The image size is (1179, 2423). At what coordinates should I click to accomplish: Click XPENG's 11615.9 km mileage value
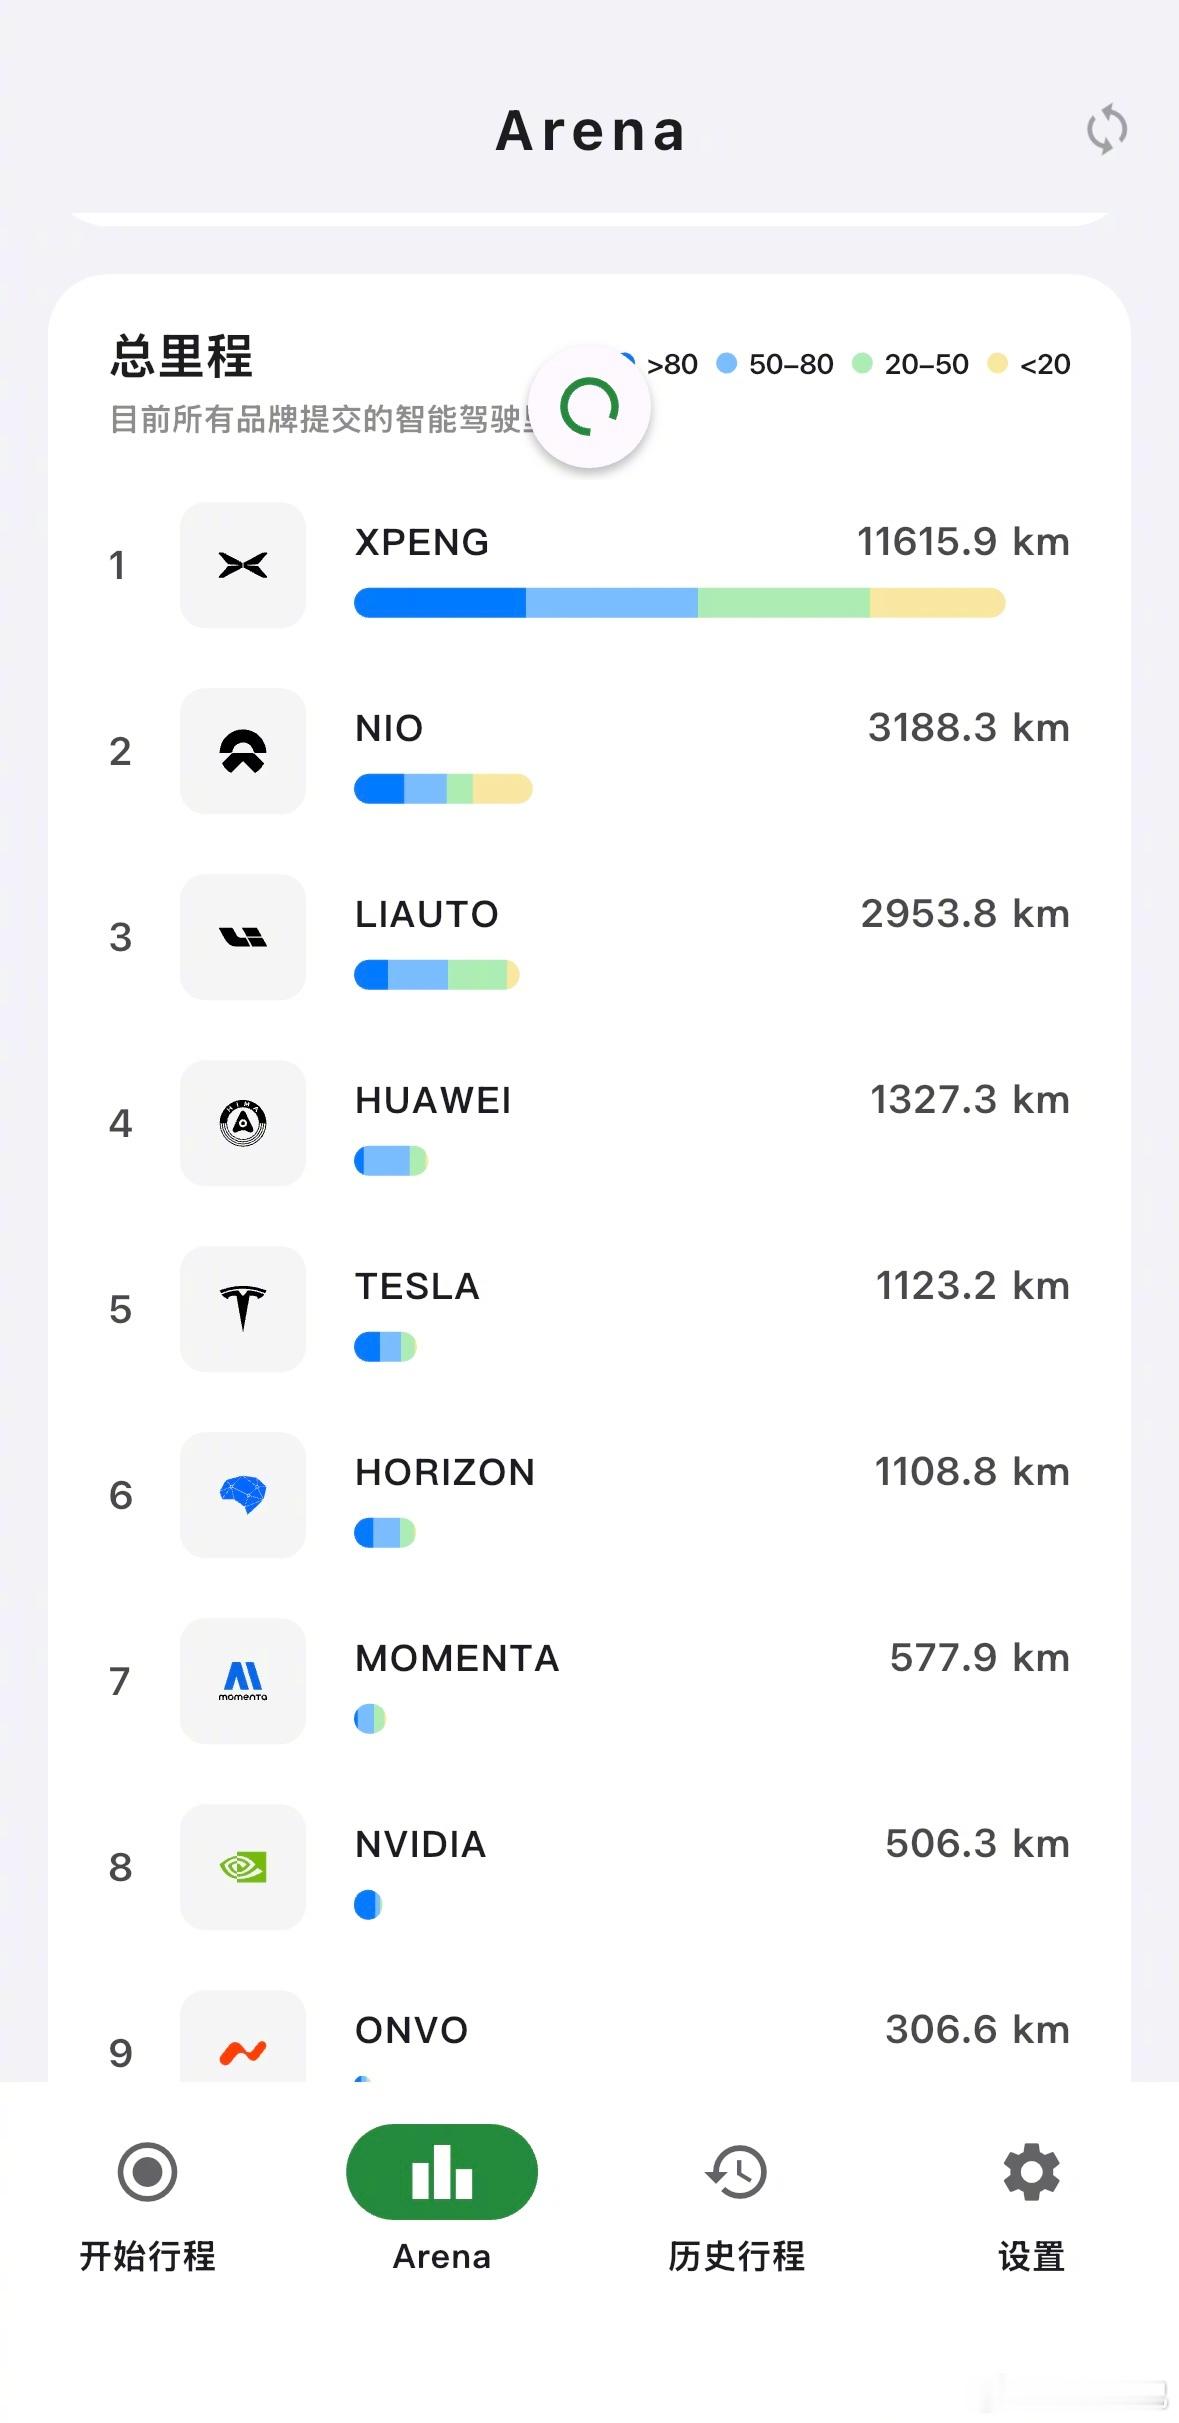963,542
